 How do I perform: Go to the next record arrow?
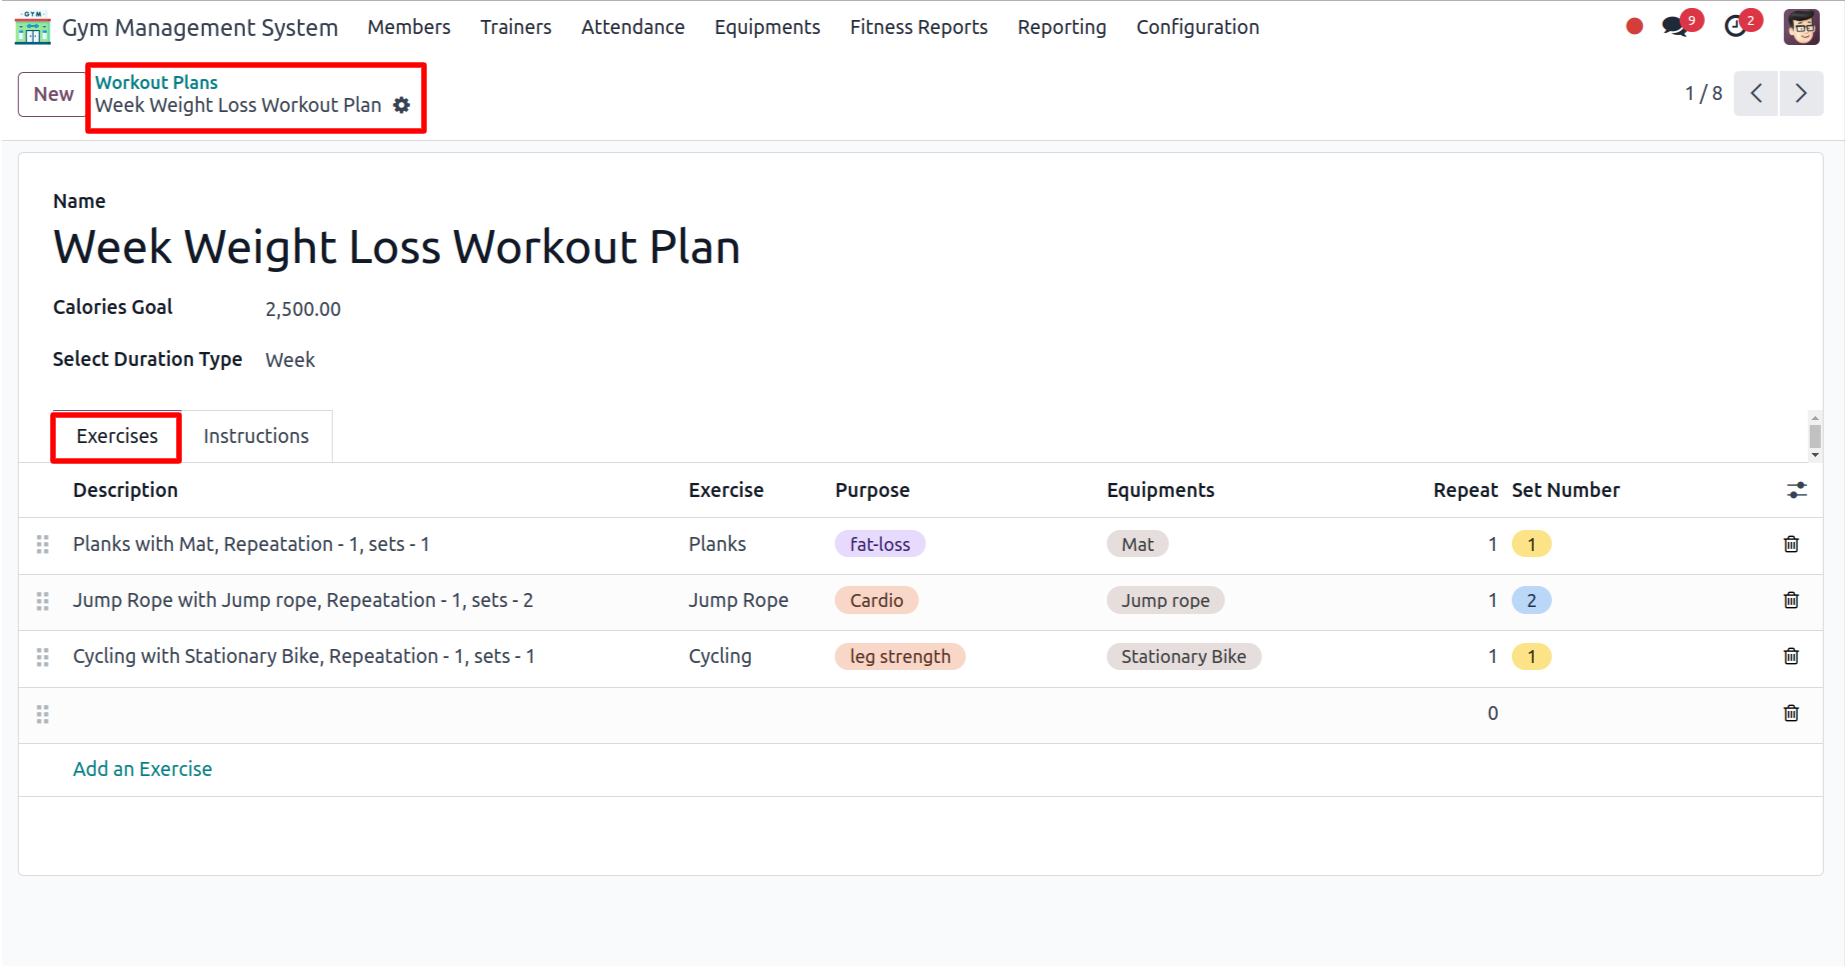(1801, 94)
